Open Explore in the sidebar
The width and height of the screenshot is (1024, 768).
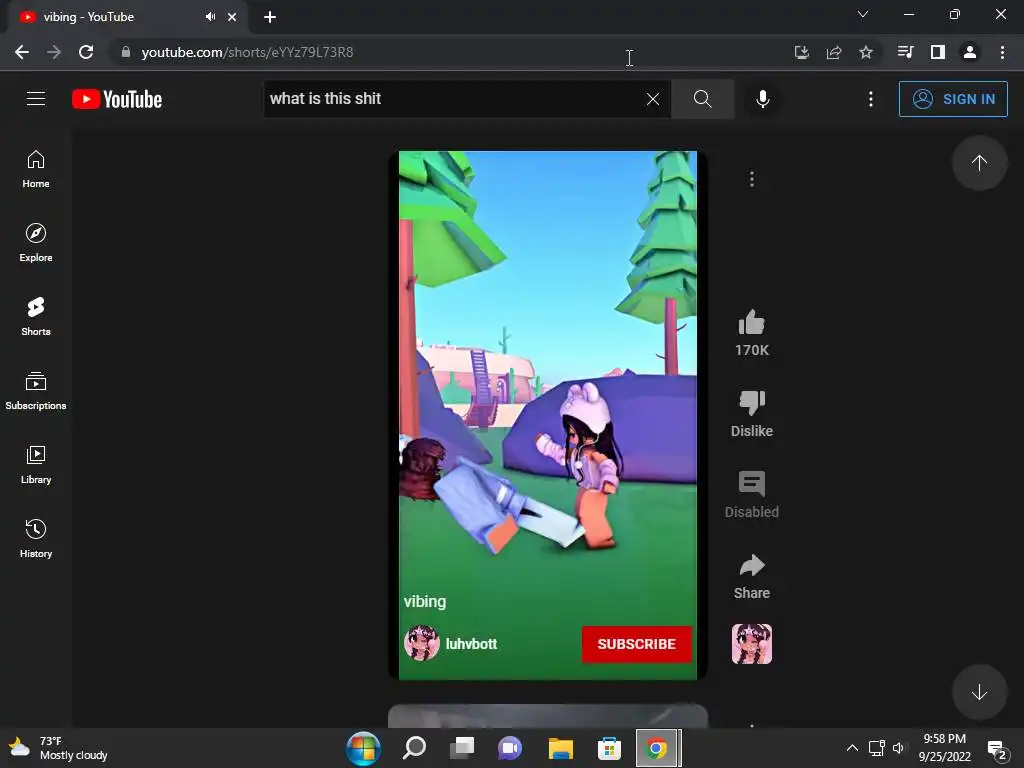click(x=36, y=243)
